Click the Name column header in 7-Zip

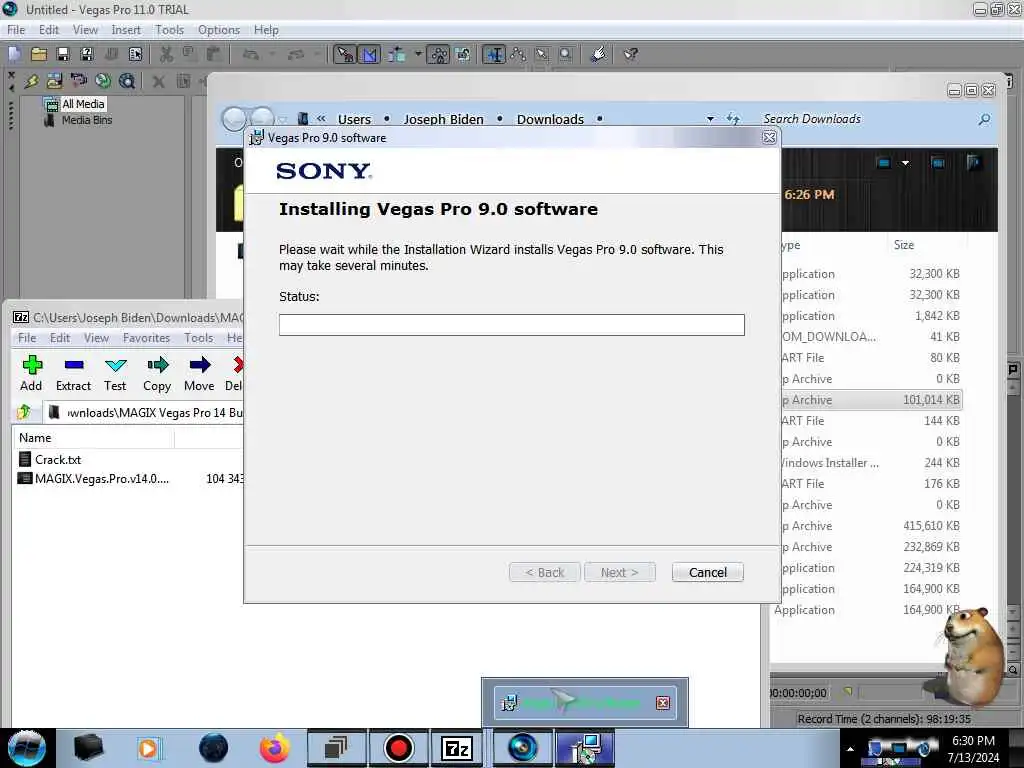pos(93,438)
